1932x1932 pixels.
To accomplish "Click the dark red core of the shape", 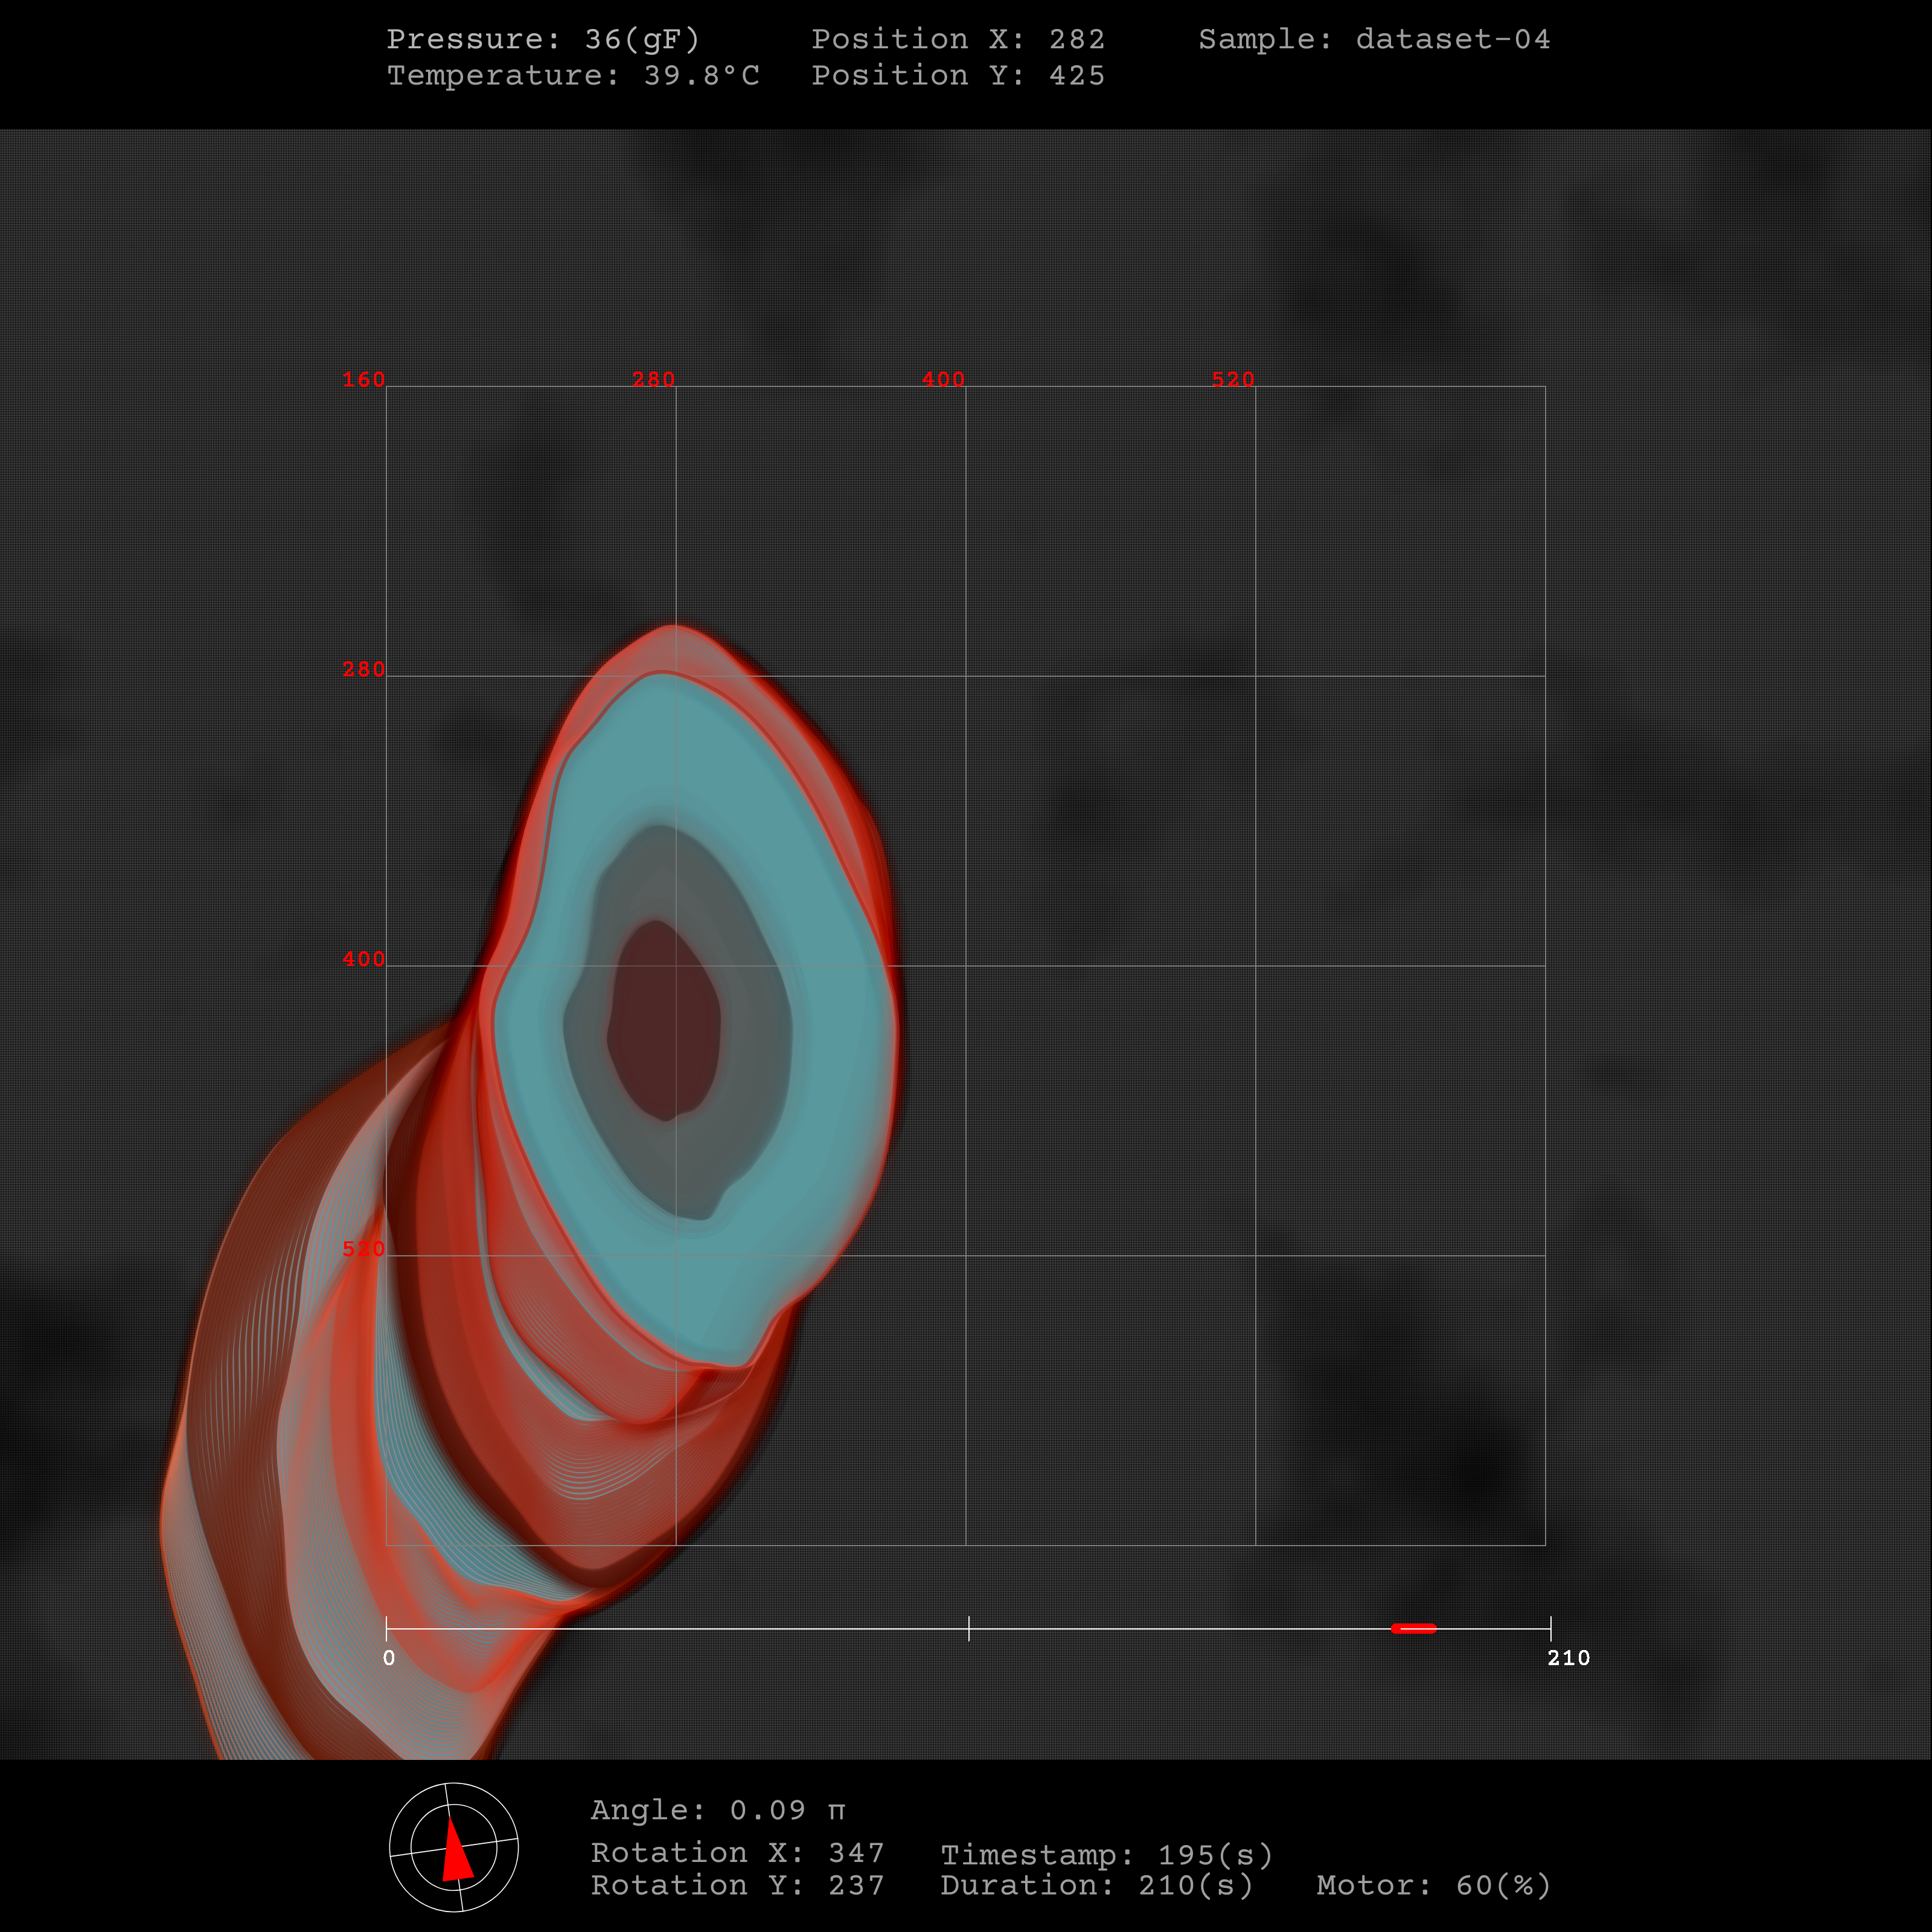I will point(664,1020).
